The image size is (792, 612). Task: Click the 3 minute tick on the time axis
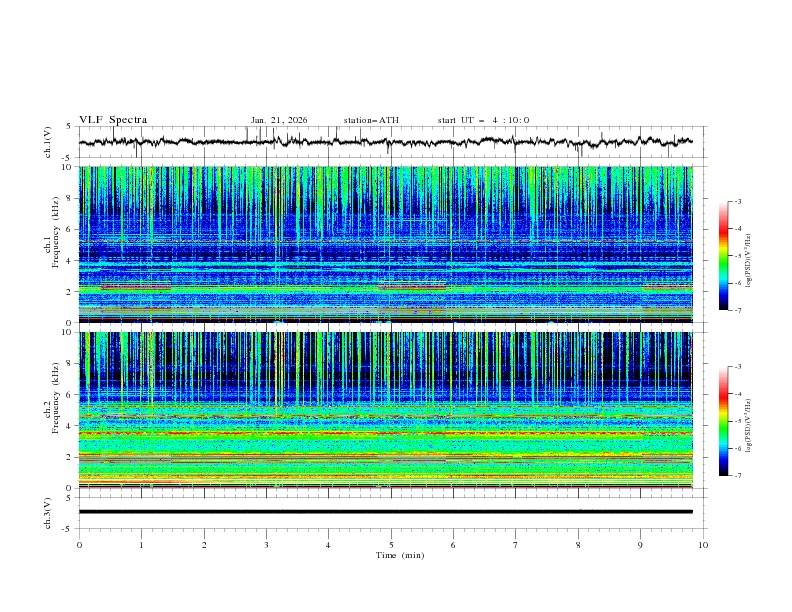pos(266,545)
